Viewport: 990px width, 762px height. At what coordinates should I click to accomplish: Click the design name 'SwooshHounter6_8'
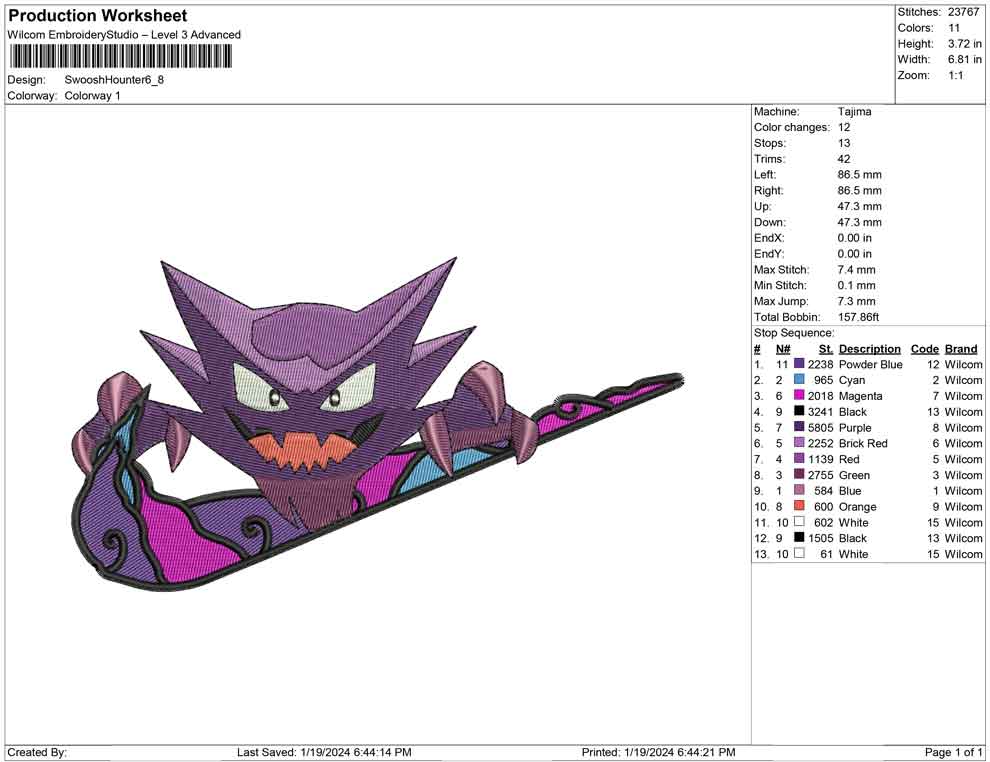(114, 80)
